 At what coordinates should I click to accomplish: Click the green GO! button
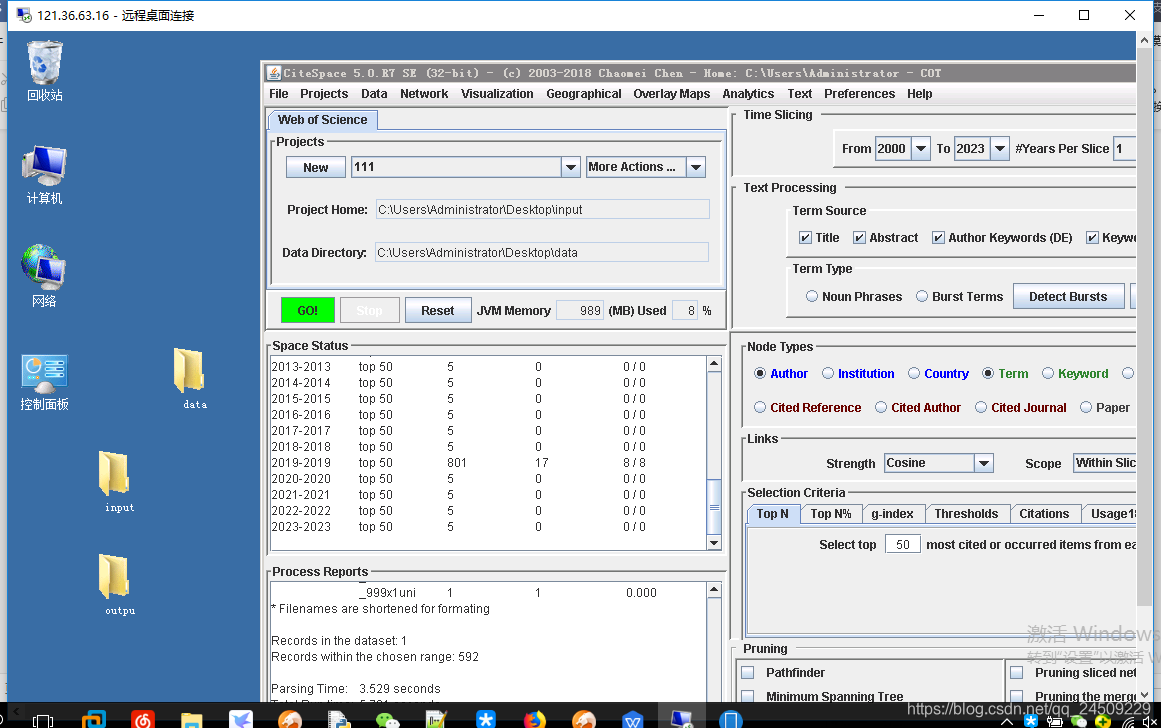307,310
